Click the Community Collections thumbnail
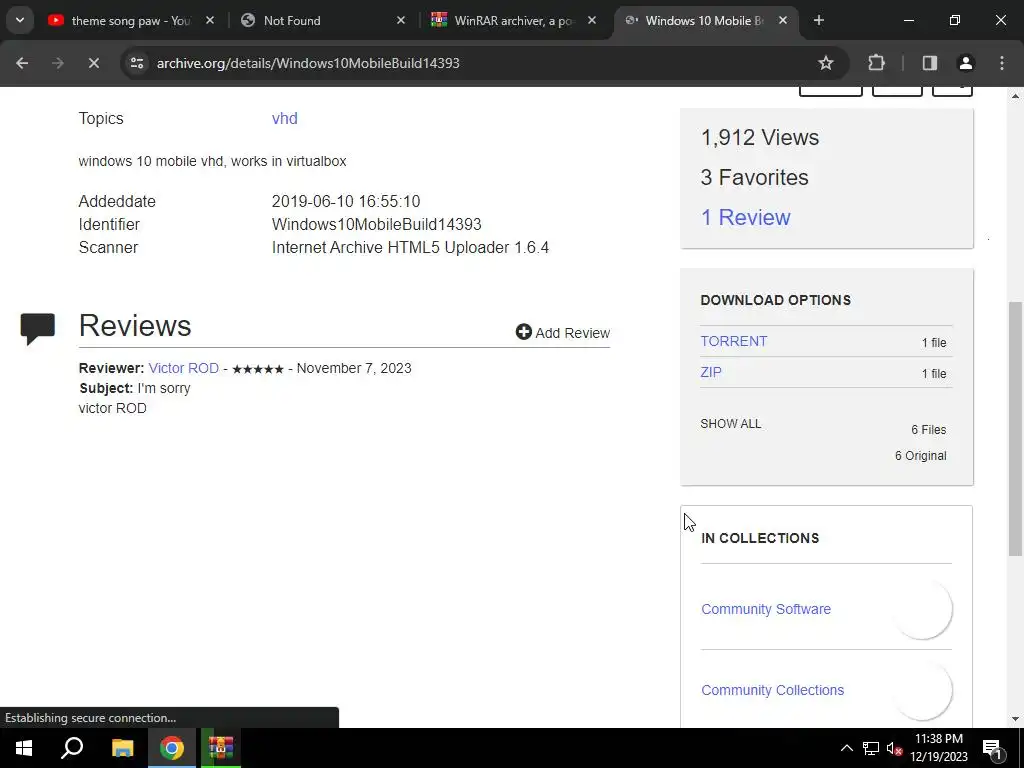Image resolution: width=1024 pixels, height=768 pixels. (x=921, y=690)
